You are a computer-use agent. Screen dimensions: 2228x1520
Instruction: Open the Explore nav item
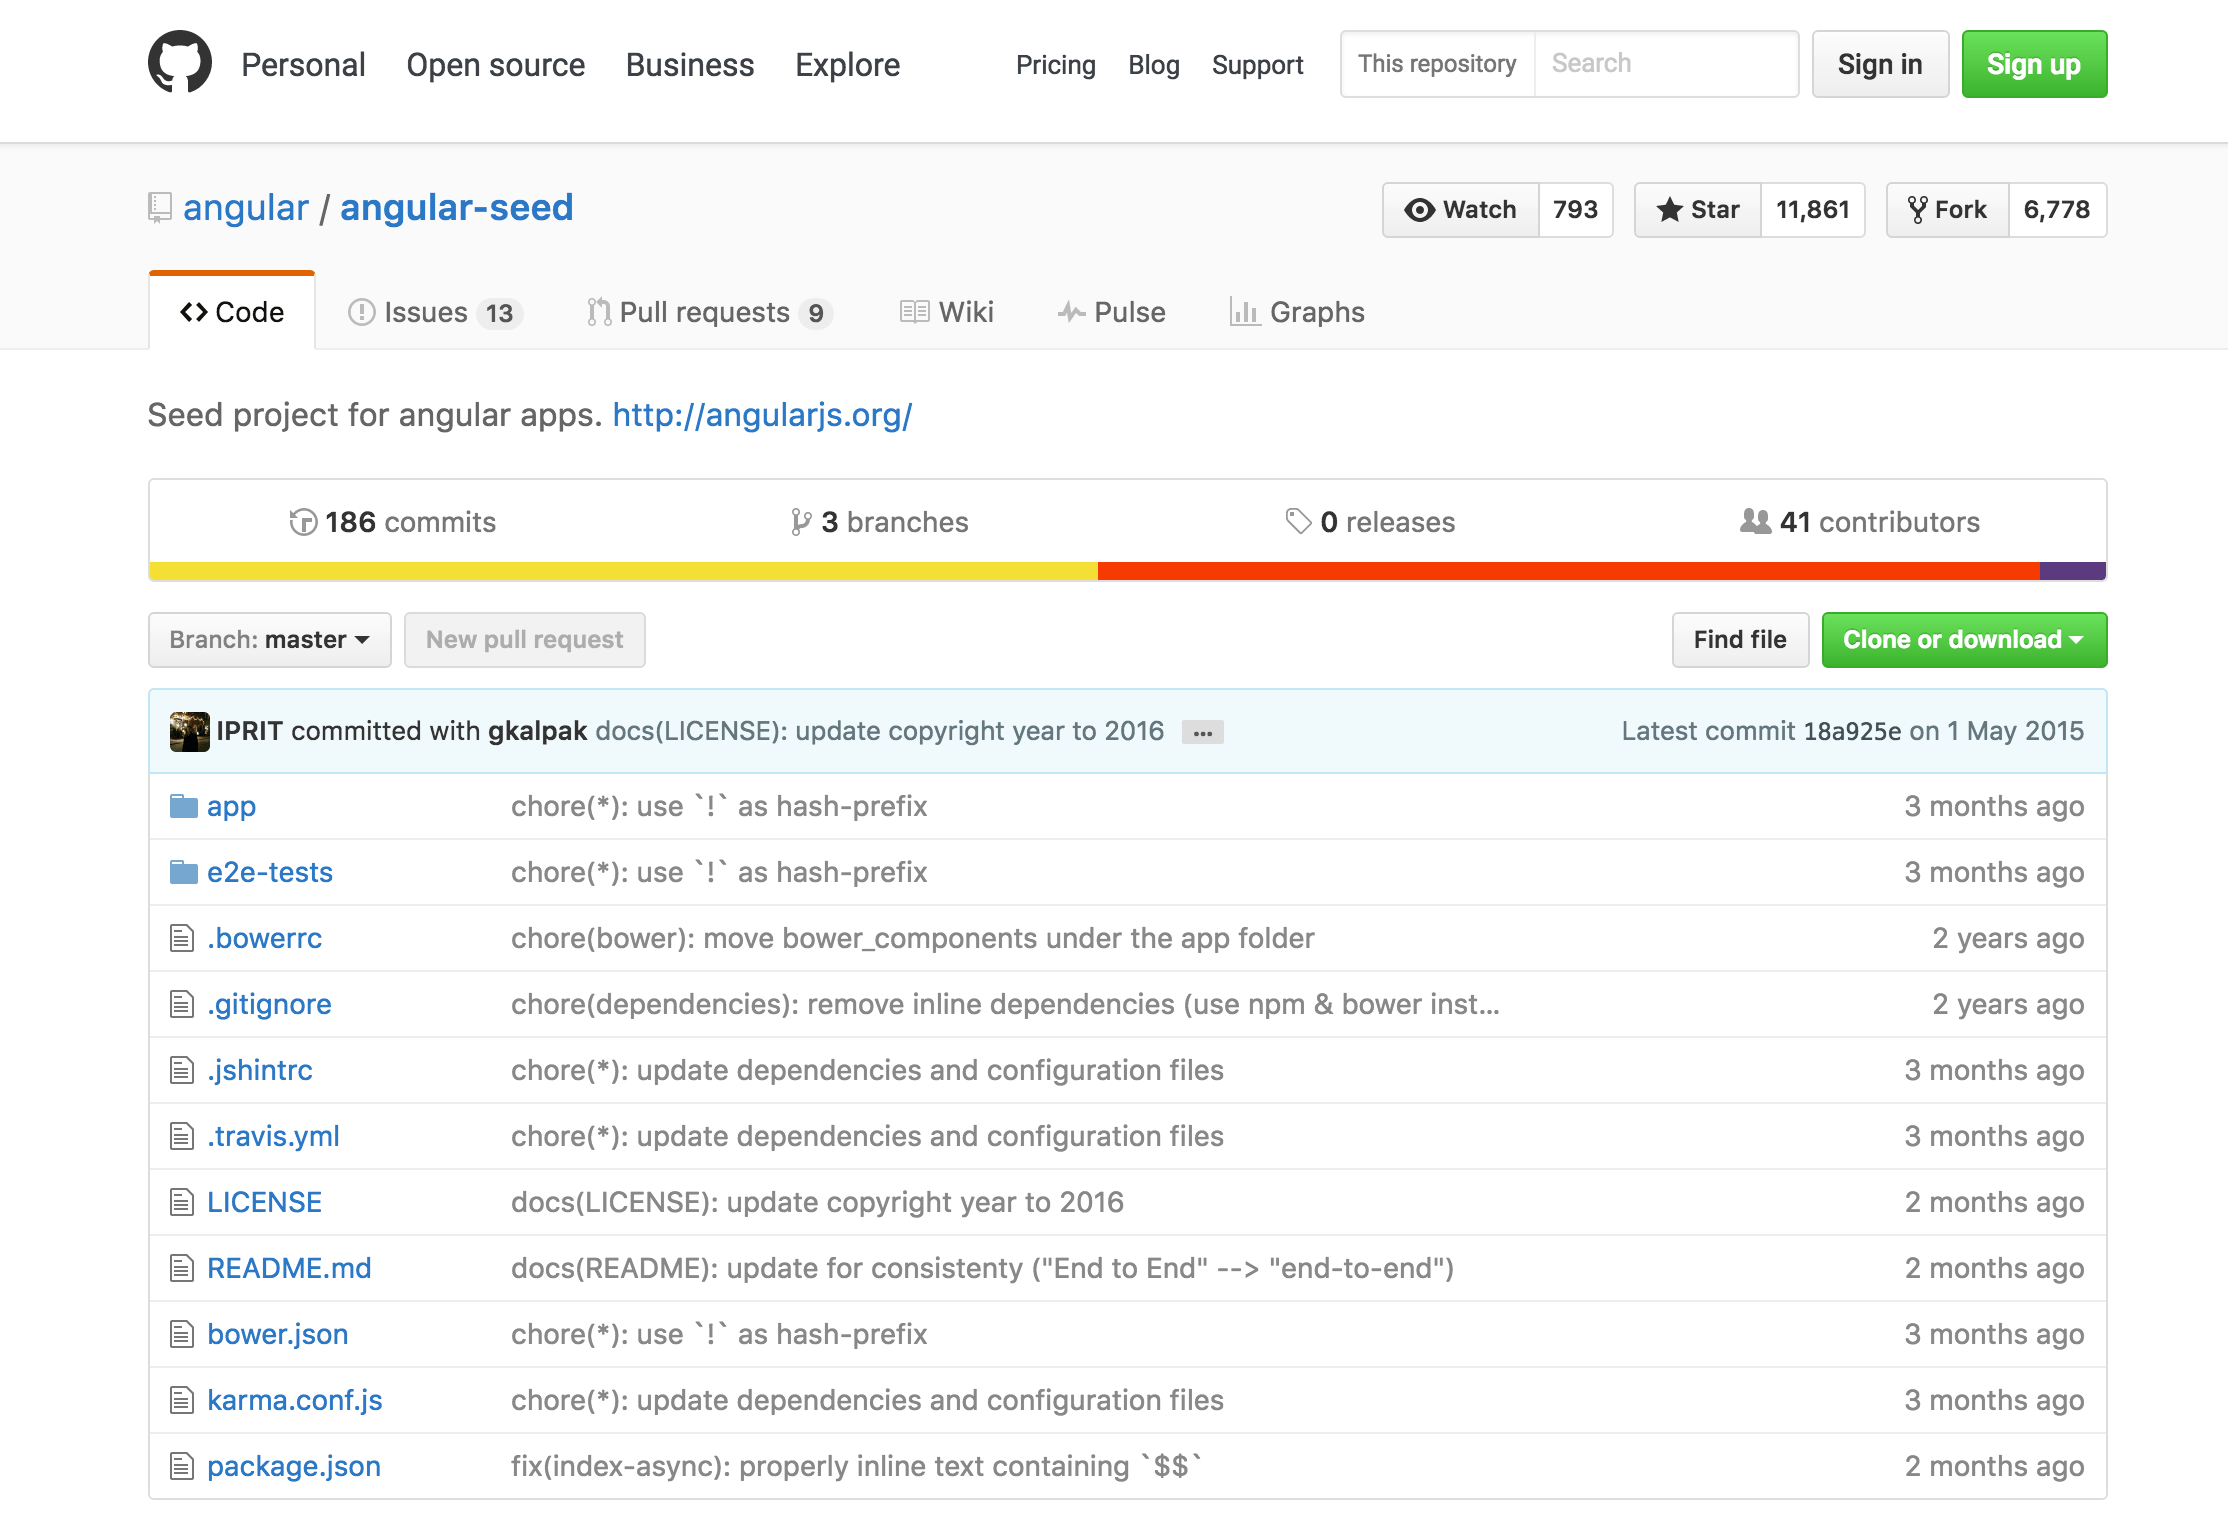pyautogui.click(x=847, y=65)
